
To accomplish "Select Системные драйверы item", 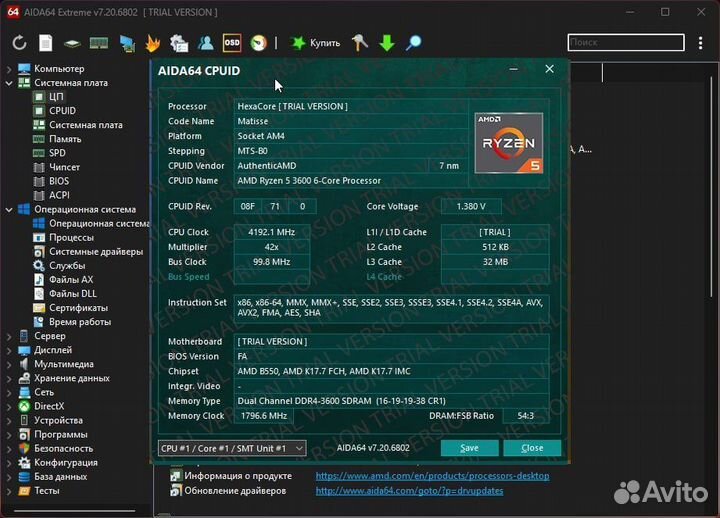I will click(96, 252).
